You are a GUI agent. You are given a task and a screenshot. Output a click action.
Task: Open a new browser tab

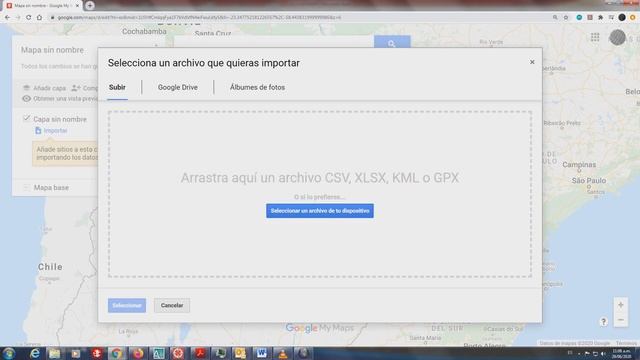pyautogui.click(x=90, y=5)
